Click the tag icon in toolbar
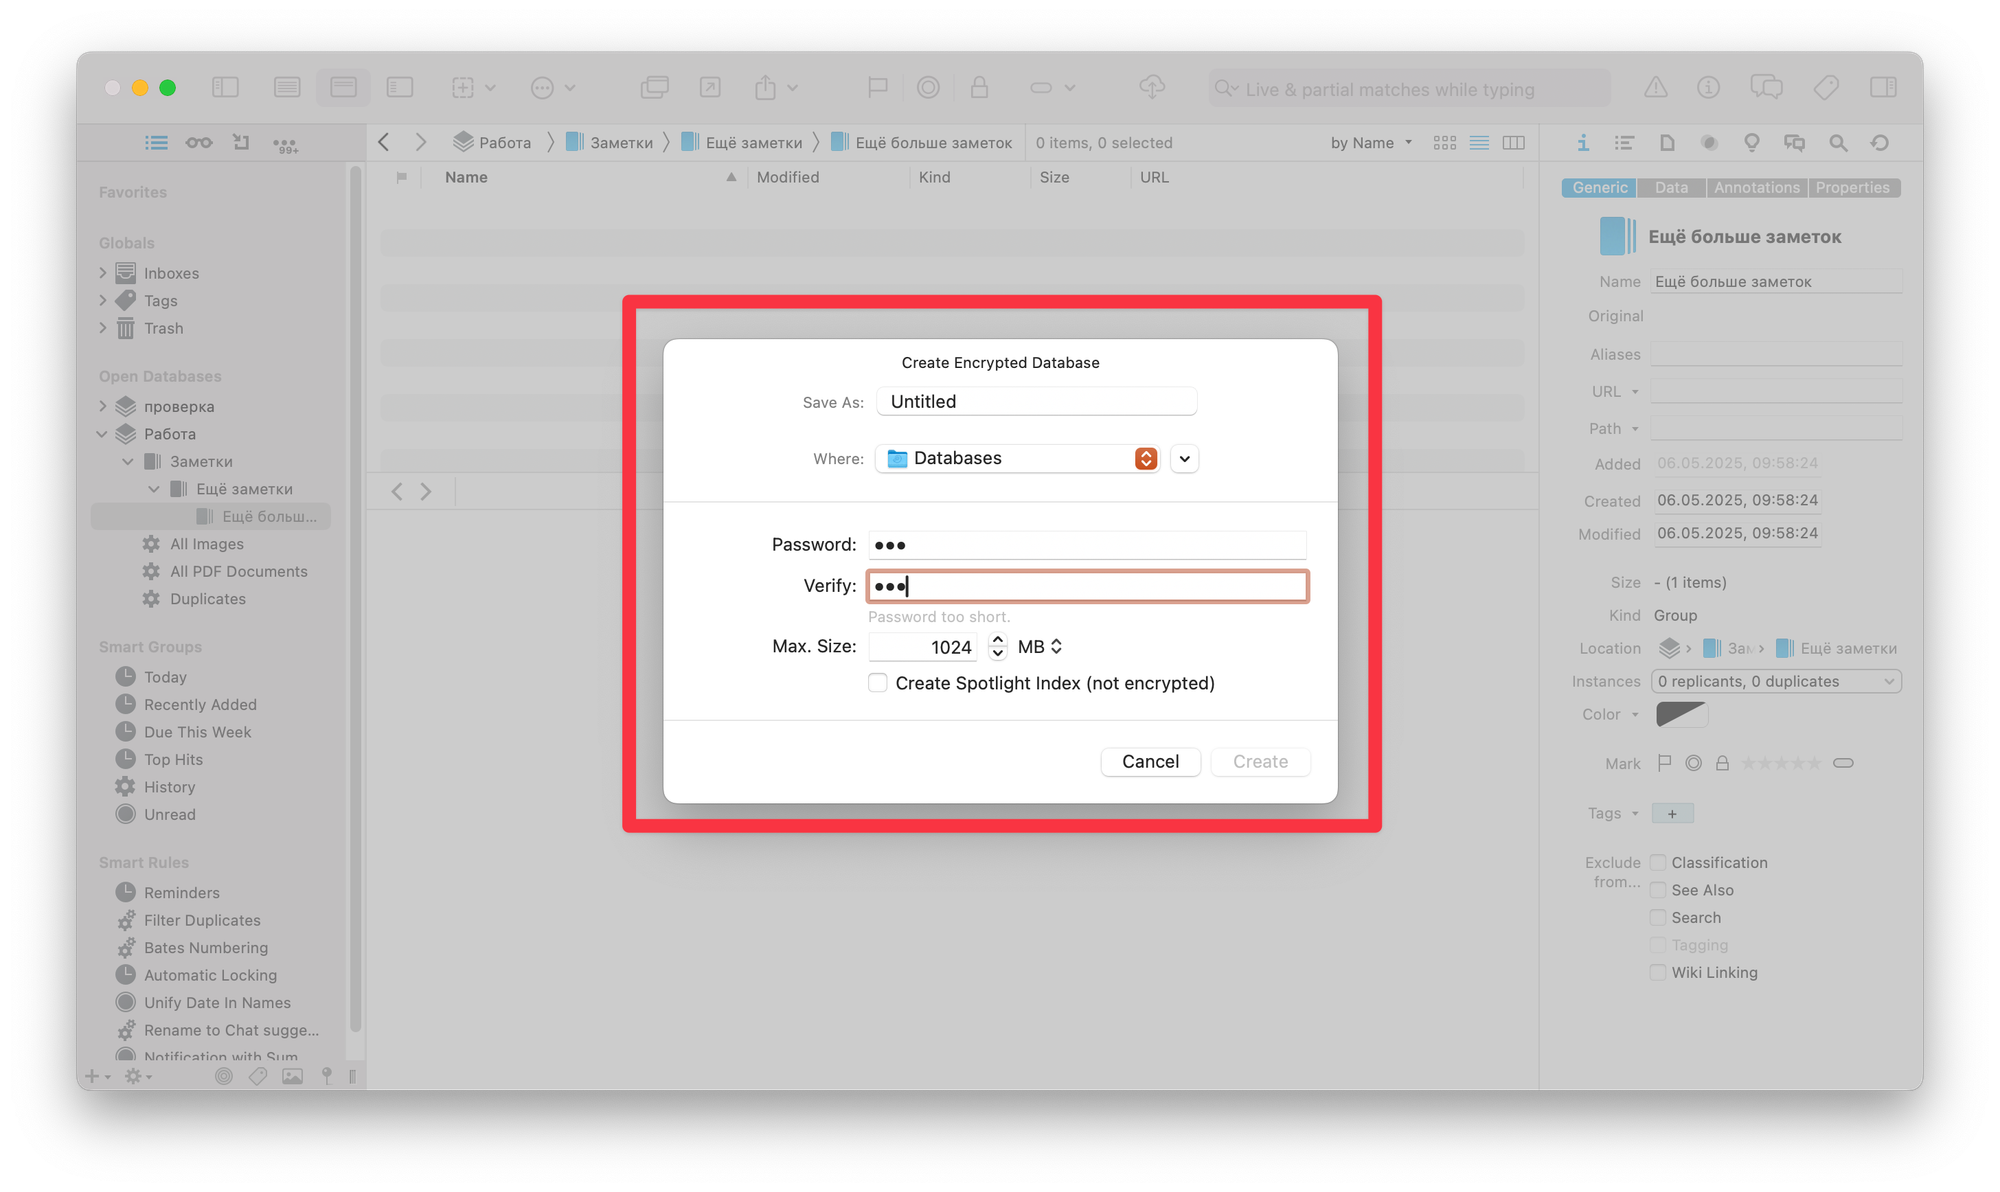This screenshot has width=2000, height=1192. point(1825,88)
